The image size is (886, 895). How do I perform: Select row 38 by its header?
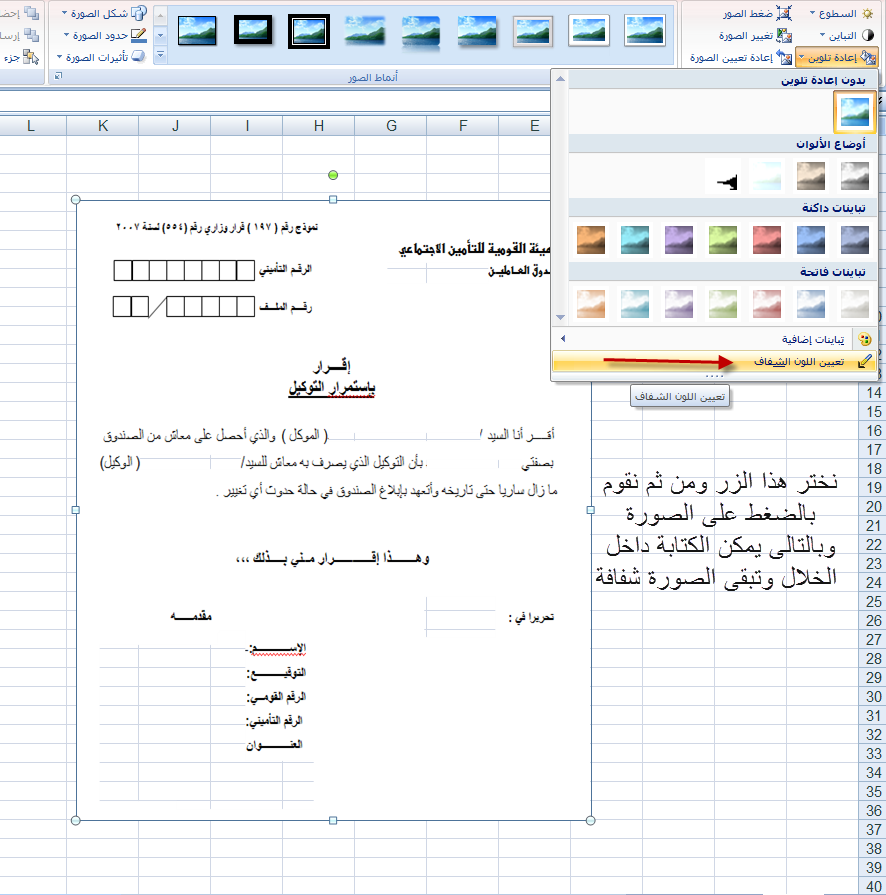pos(873,848)
